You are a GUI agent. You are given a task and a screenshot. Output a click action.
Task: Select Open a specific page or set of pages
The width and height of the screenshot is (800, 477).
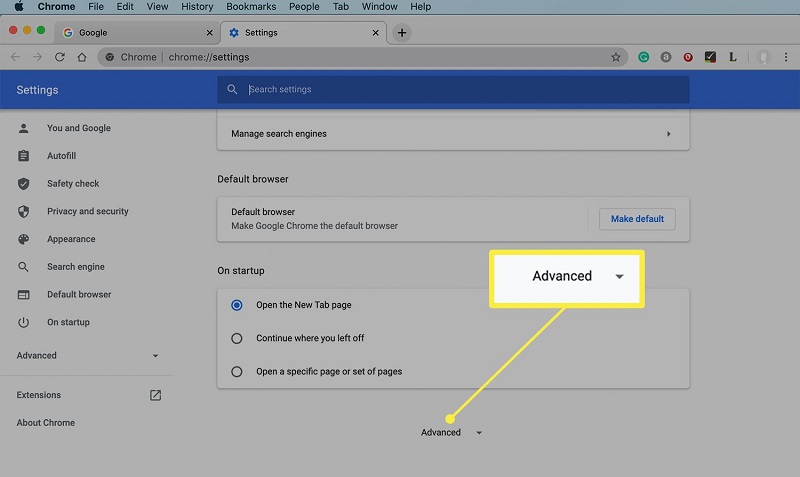pyautogui.click(x=237, y=371)
